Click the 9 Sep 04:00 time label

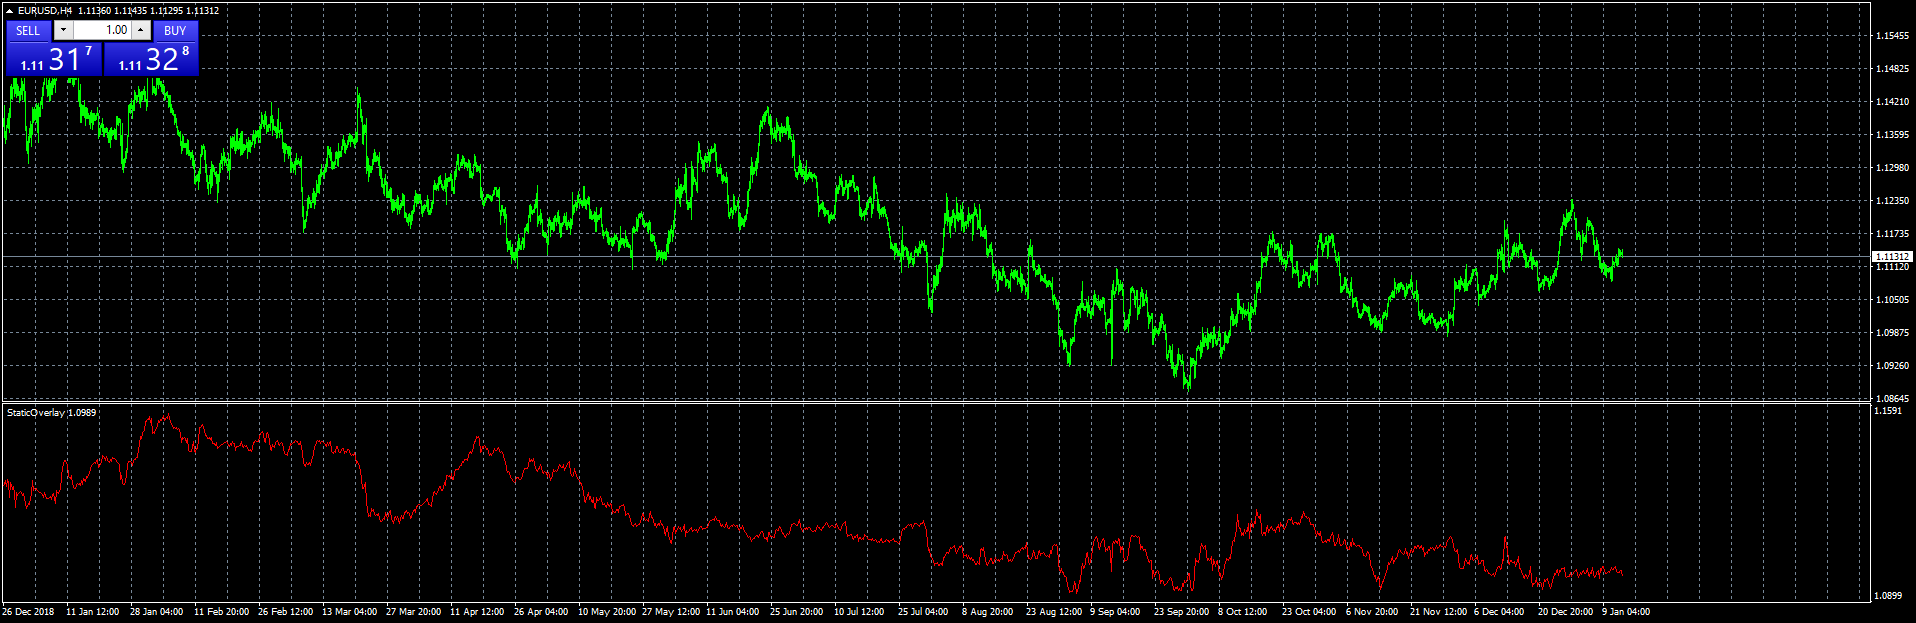tap(1115, 612)
